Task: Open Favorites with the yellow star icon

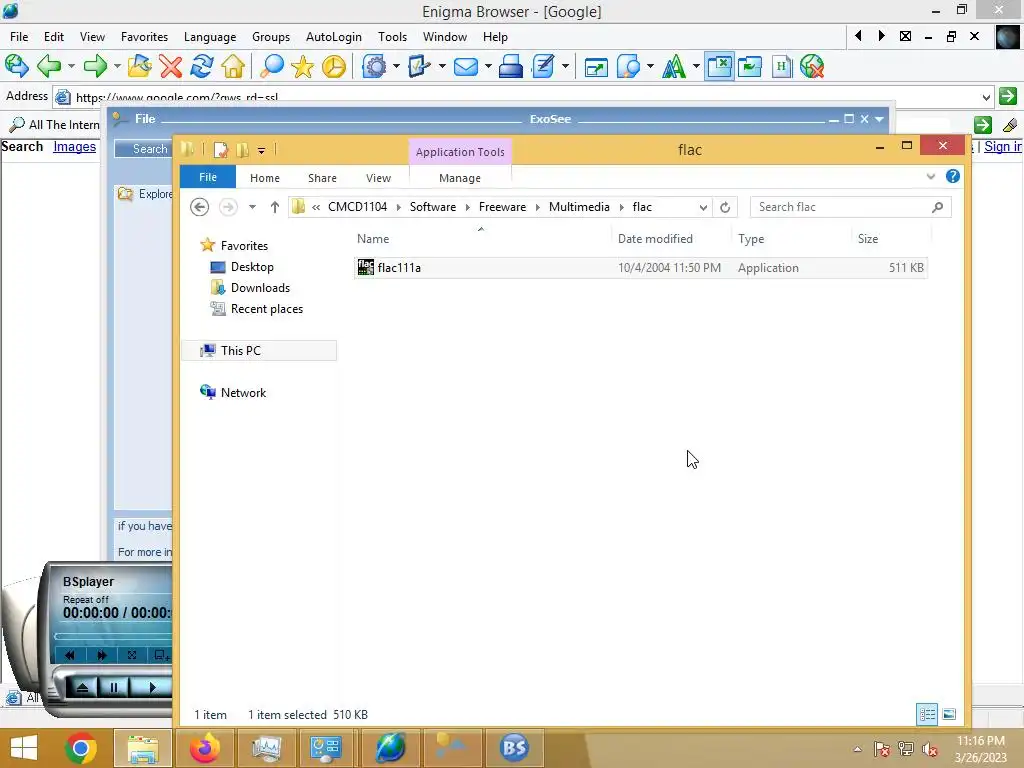Action: pyautogui.click(x=302, y=66)
